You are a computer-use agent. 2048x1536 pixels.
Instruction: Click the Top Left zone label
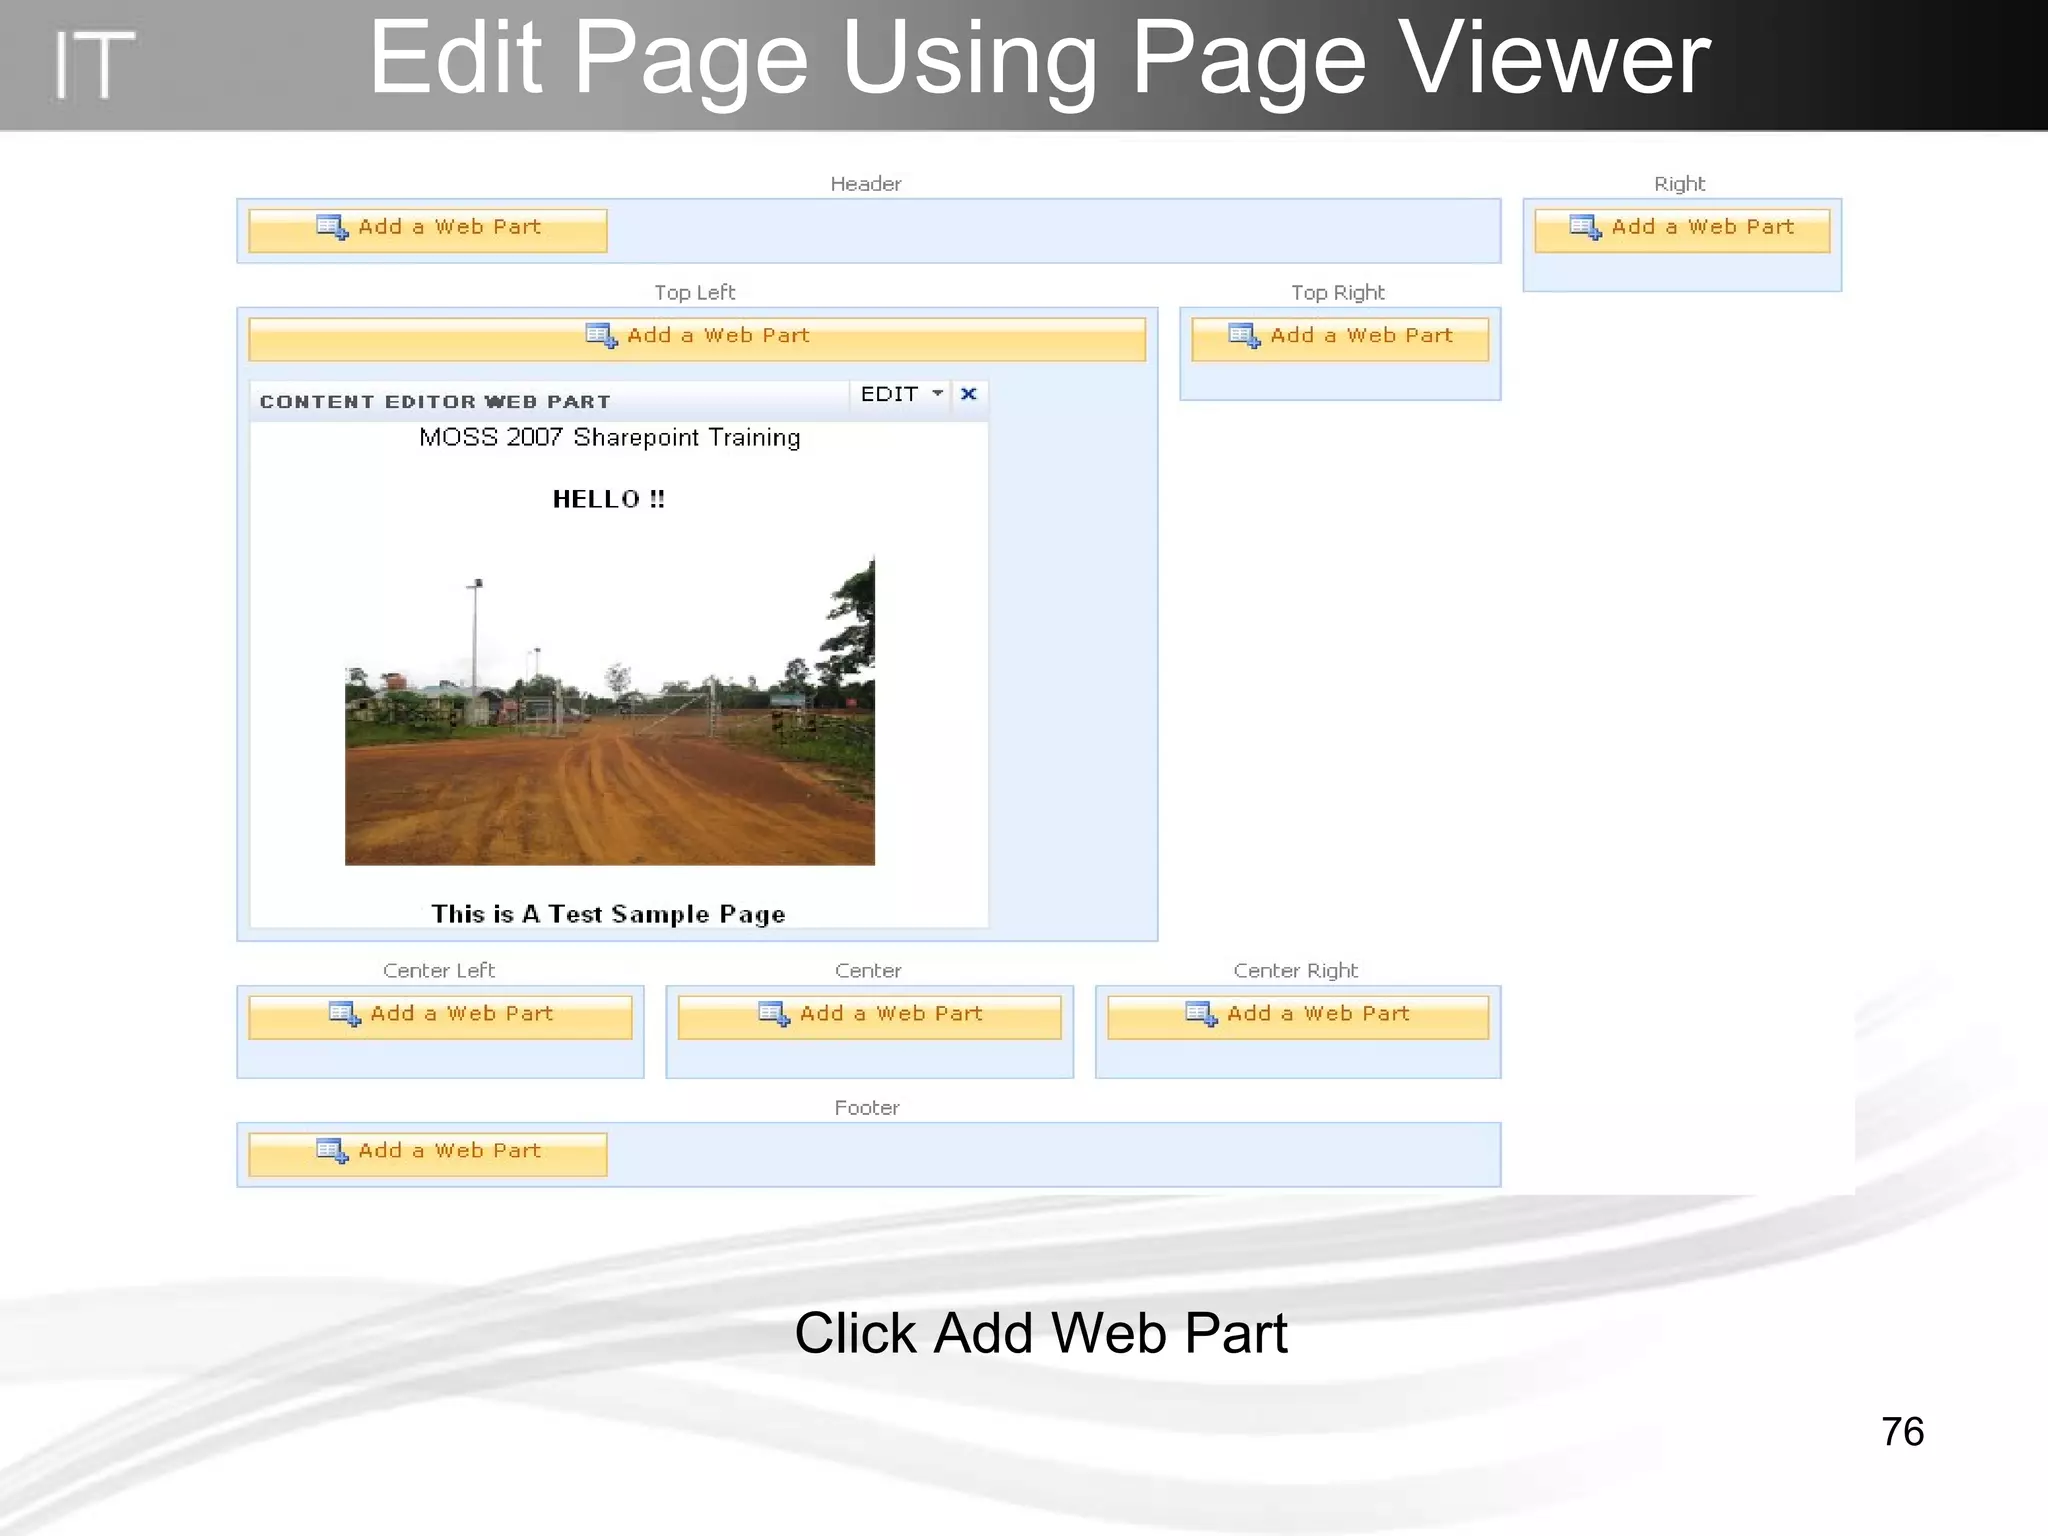click(x=695, y=293)
